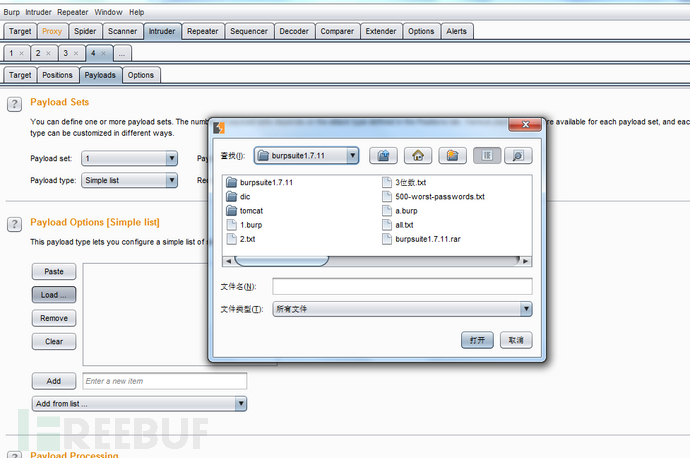Expand the file type dropdown
690x458 pixels.
526,309
